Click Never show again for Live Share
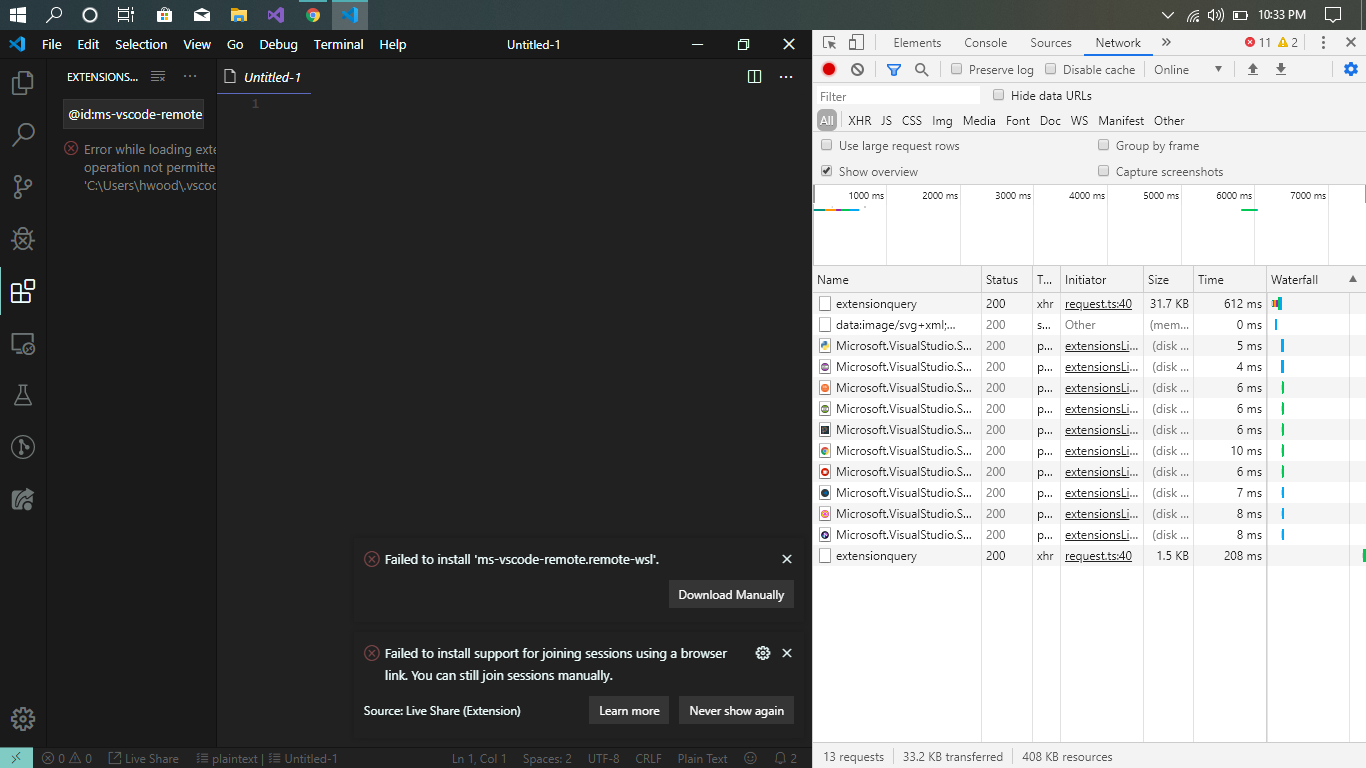 (x=736, y=710)
